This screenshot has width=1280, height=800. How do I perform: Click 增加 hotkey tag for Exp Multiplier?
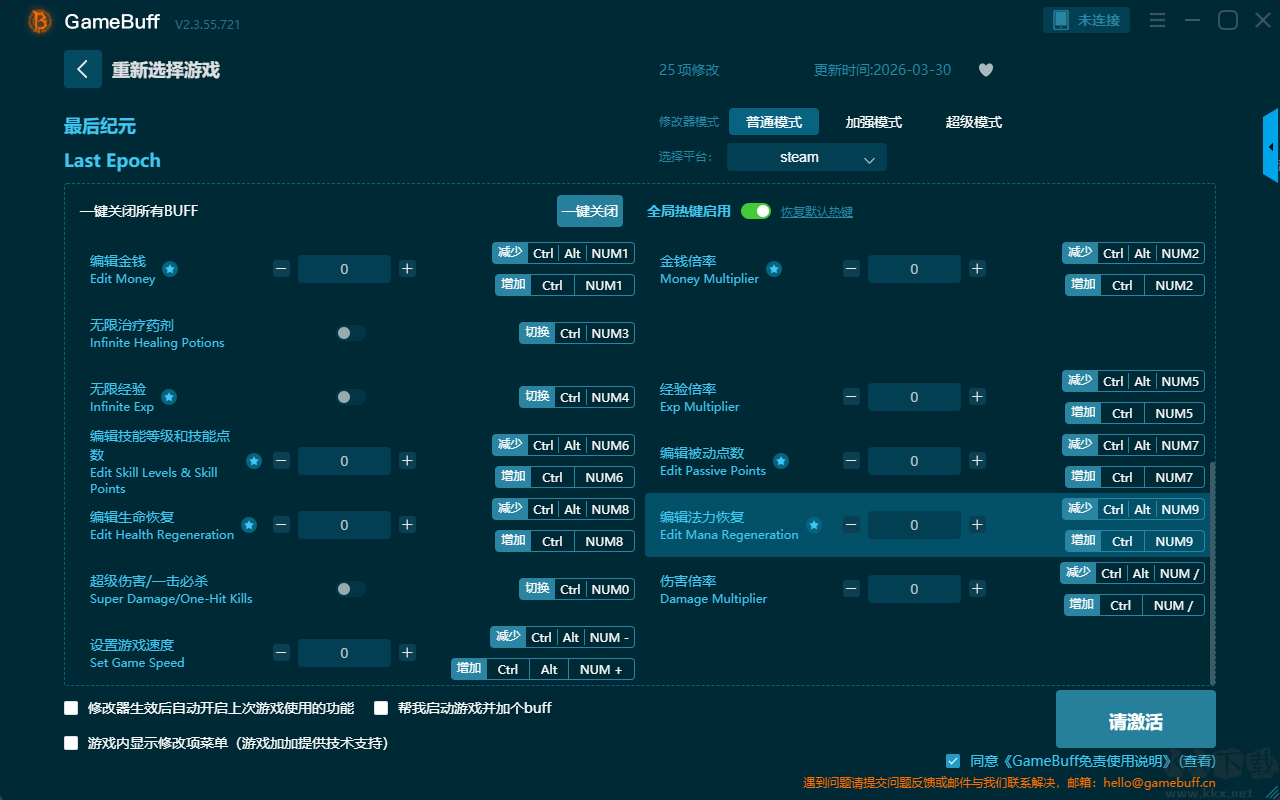1083,413
